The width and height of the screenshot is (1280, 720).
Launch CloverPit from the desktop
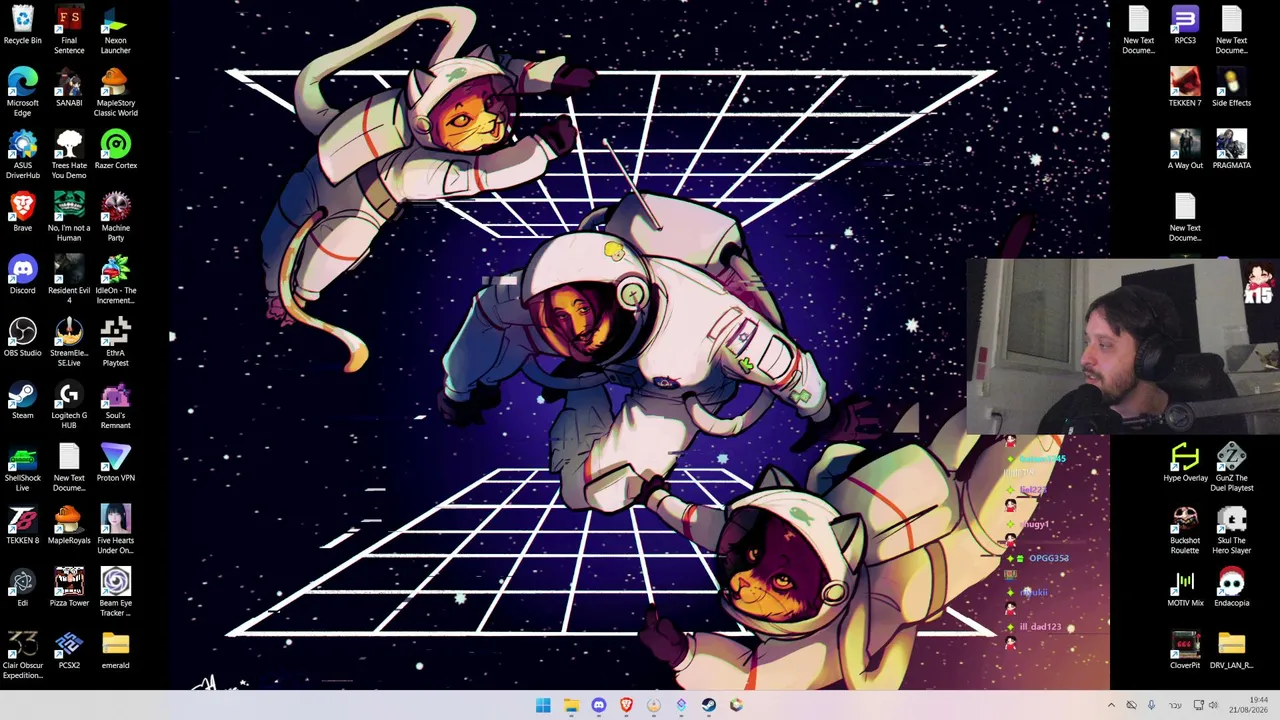pos(1185,651)
